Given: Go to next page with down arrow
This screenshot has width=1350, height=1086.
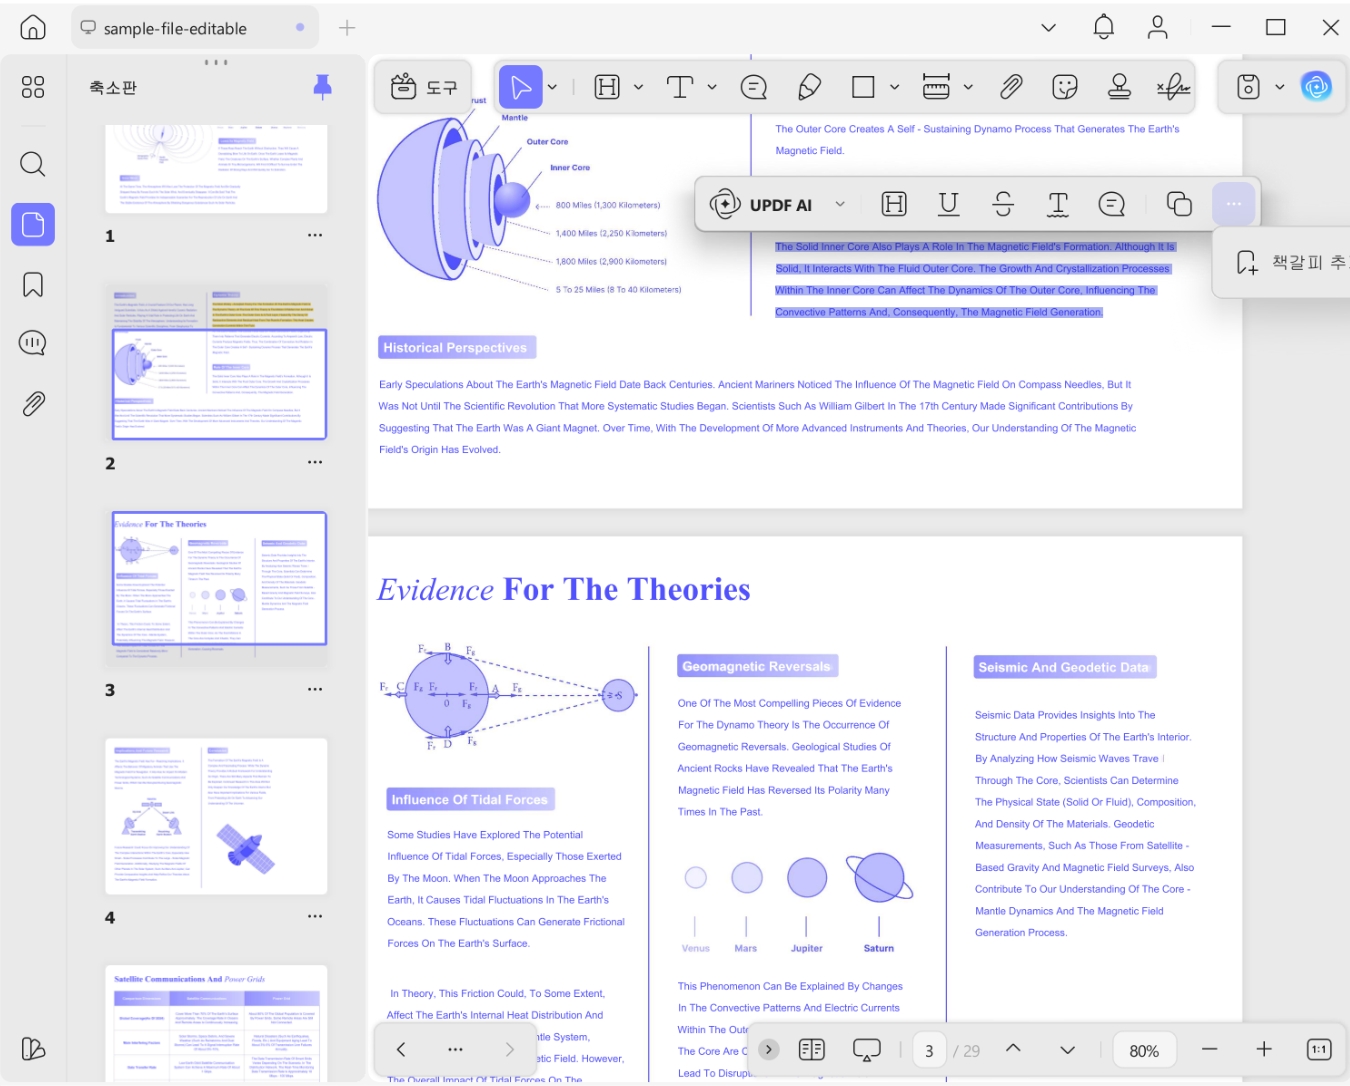Looking at the screenshot, I should 1067,1050.
